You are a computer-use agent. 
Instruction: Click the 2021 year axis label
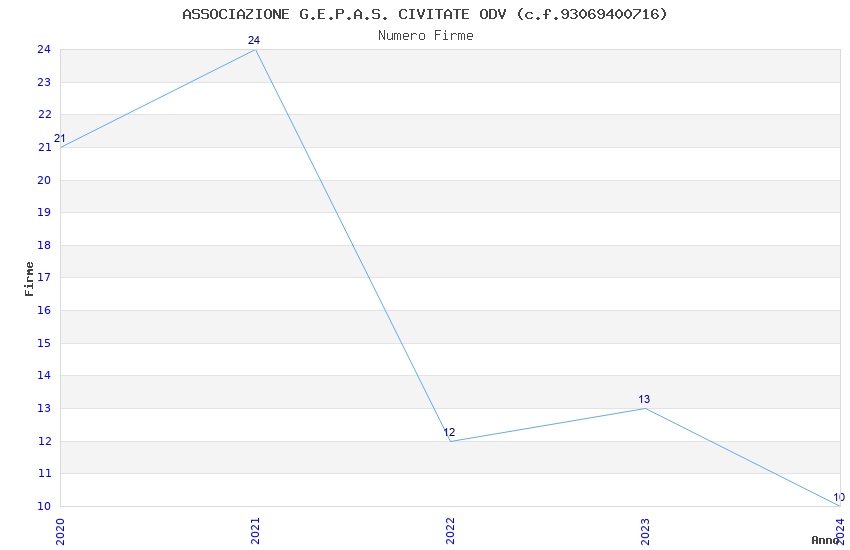[255, 531]
